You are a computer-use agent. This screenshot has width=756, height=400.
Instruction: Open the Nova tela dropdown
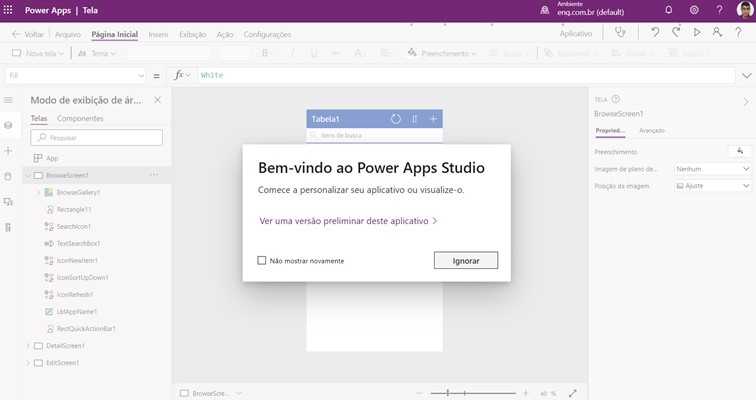click(x=38, y=53)
